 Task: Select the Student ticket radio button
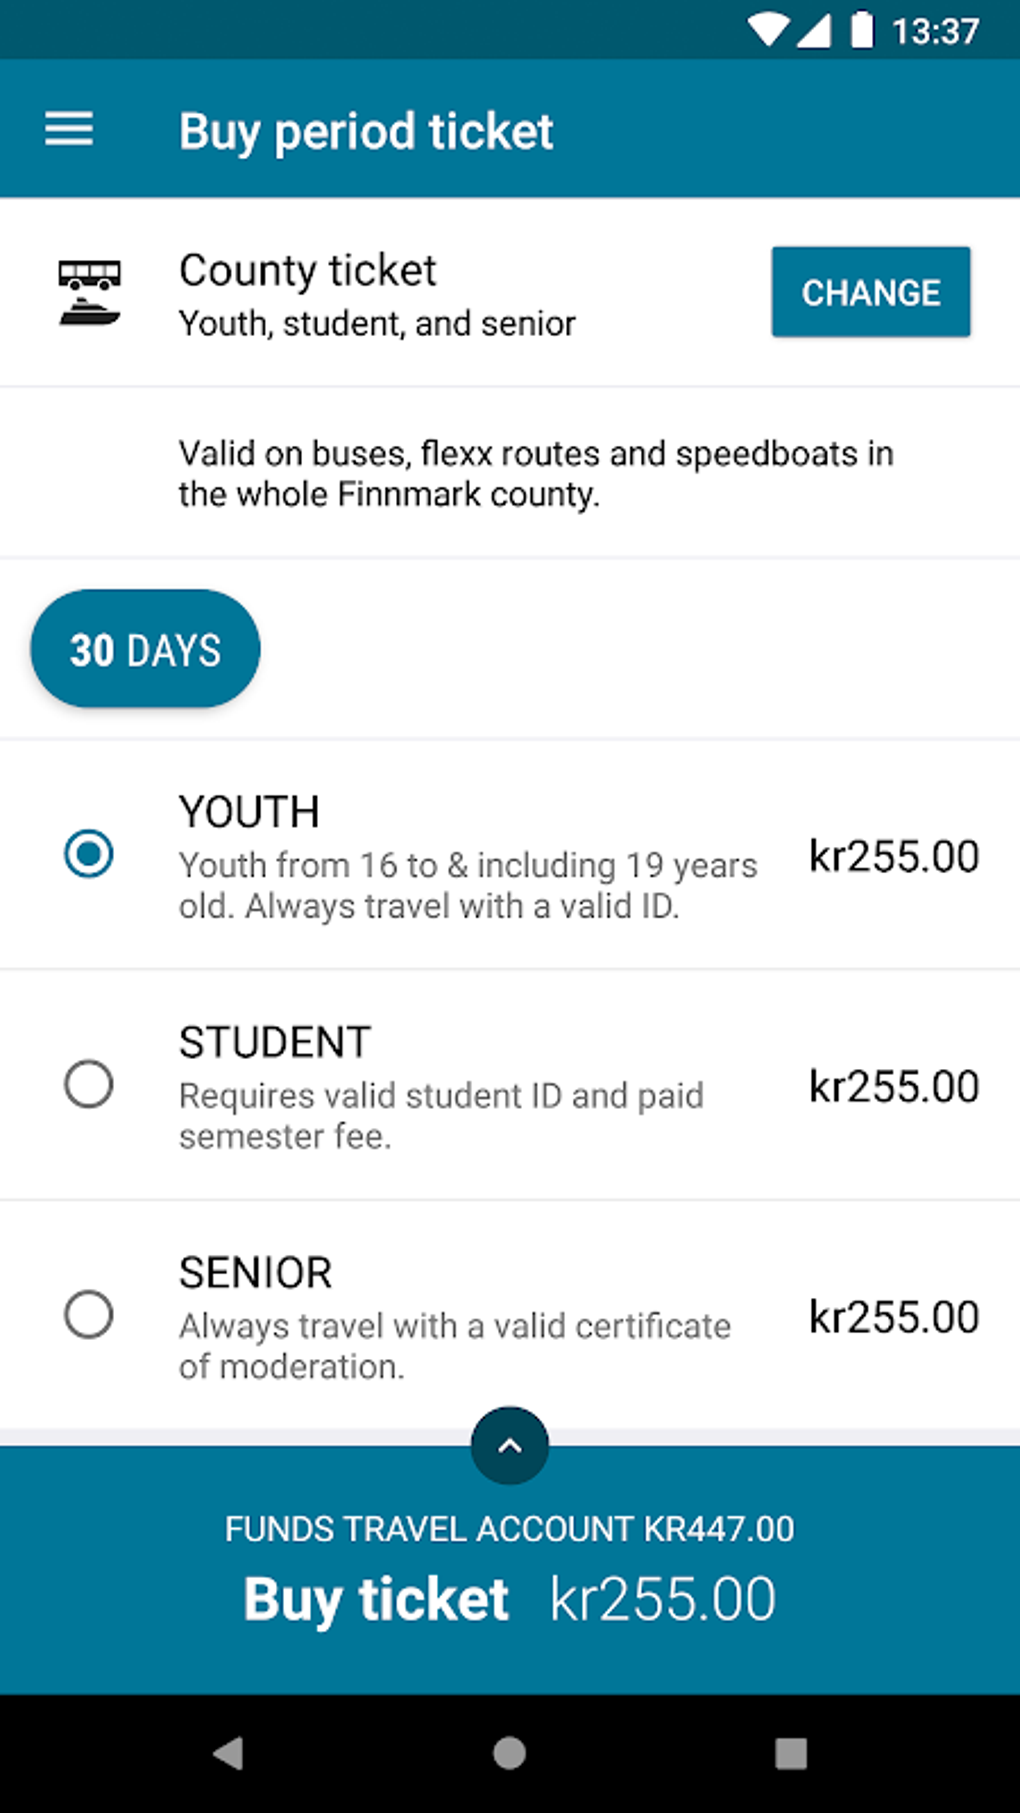coord(89,1084)
